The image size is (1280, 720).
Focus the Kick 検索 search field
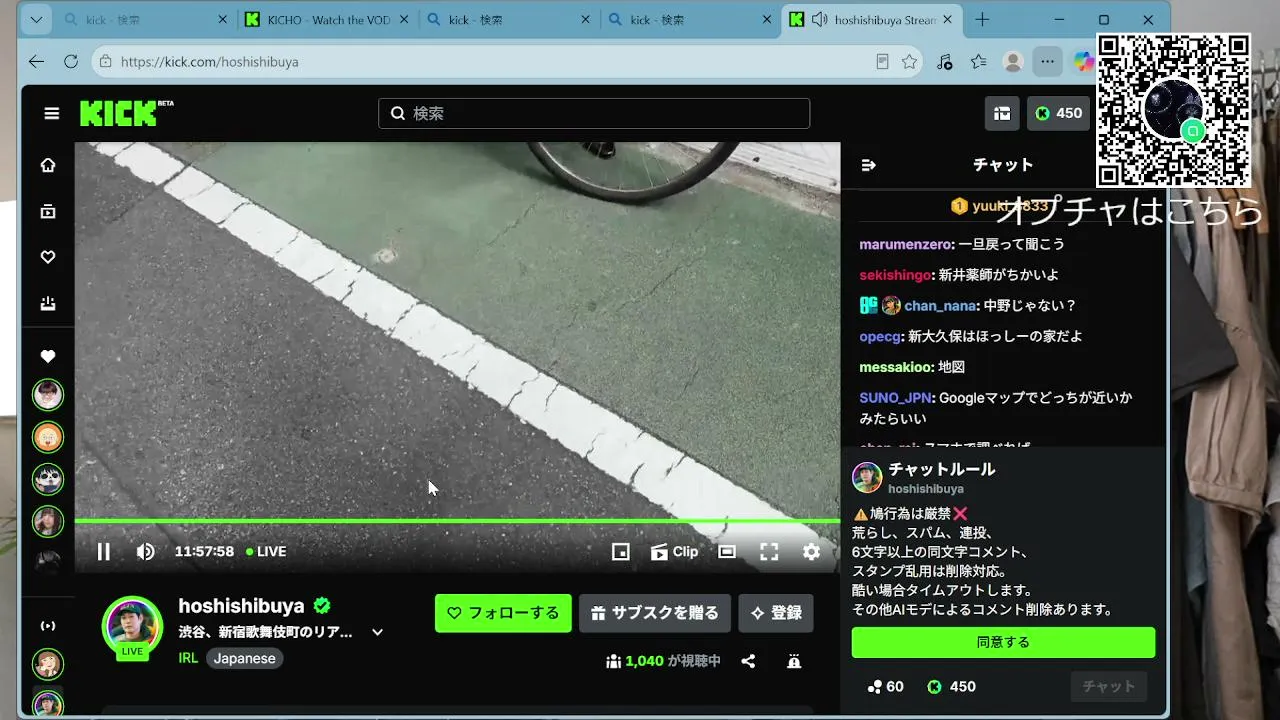(594, 113)
